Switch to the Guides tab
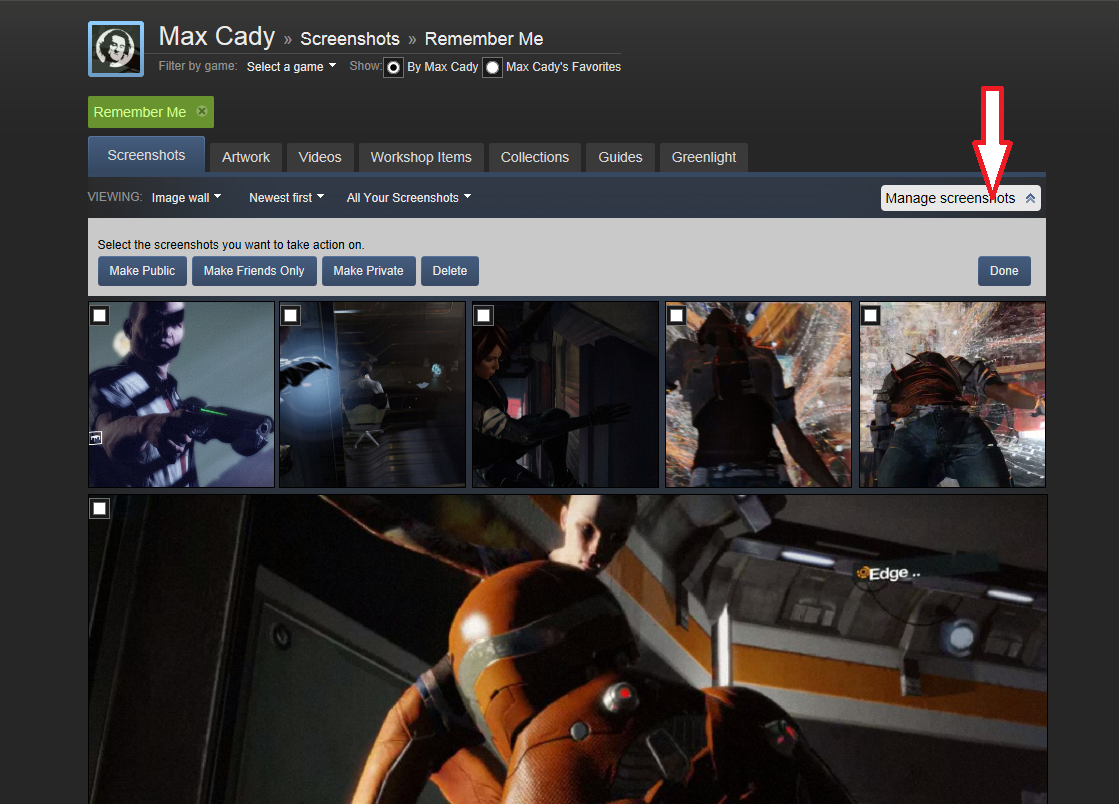The height and width of the screenshot is (804, 1119). click(x=620, y=157)
